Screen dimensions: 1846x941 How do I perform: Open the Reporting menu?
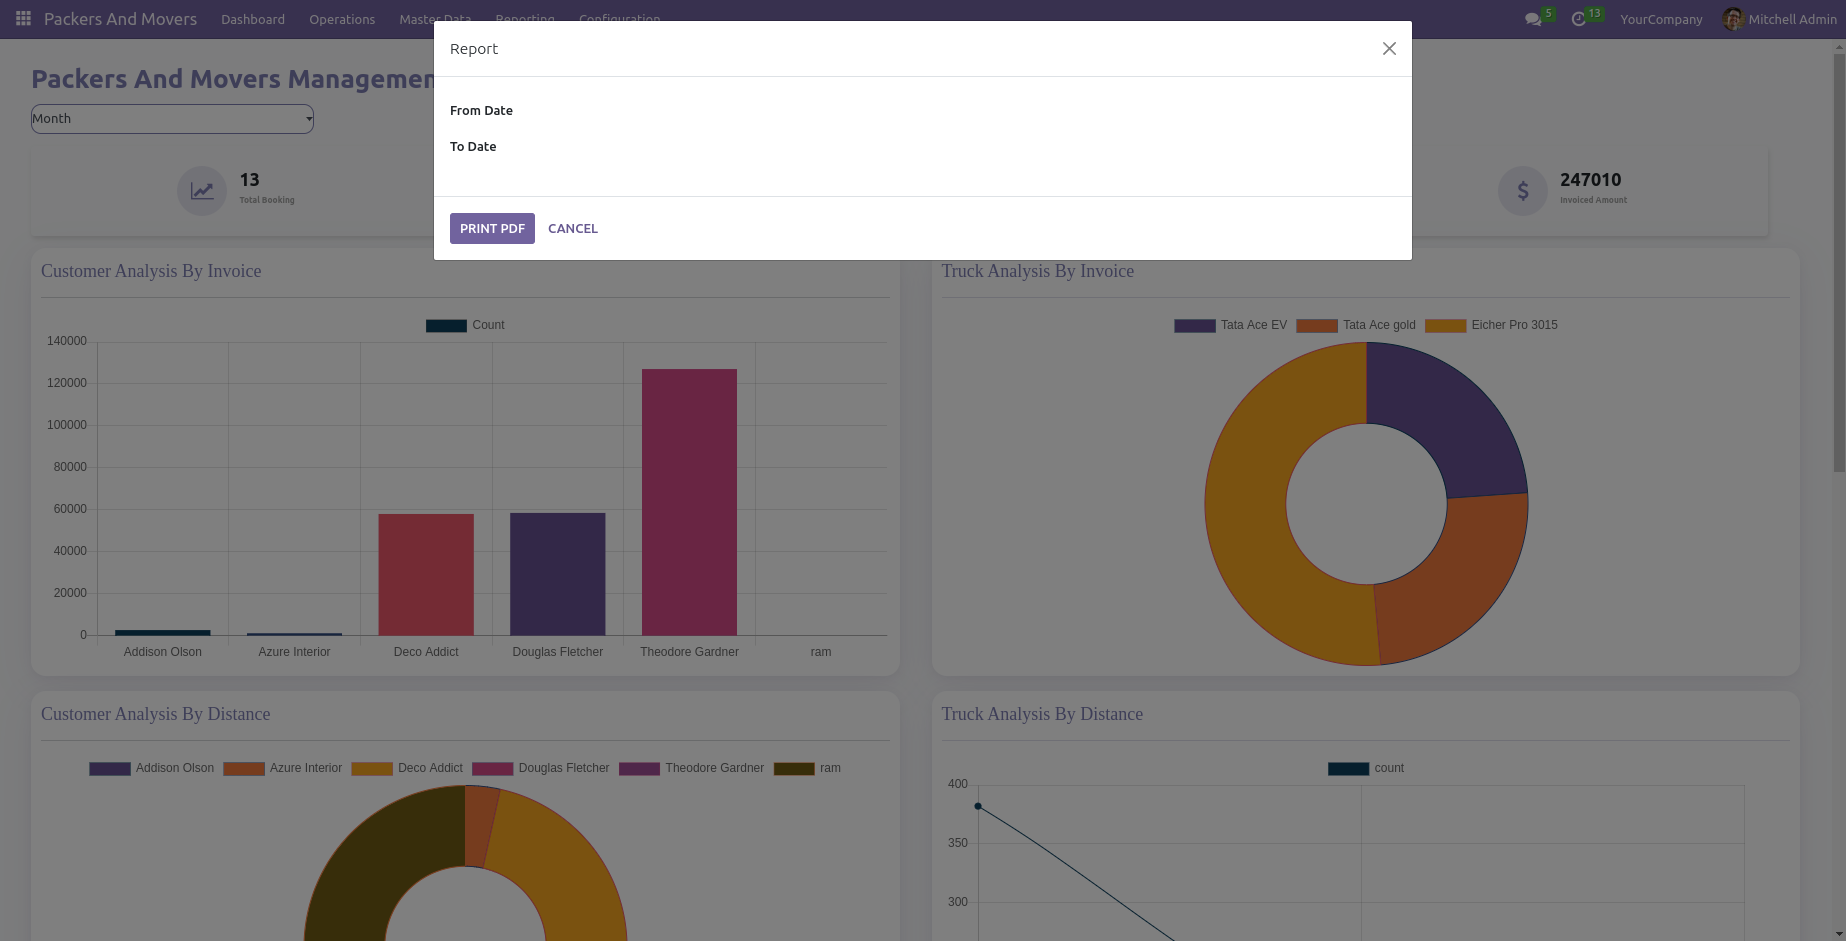(x=525, y=19)
